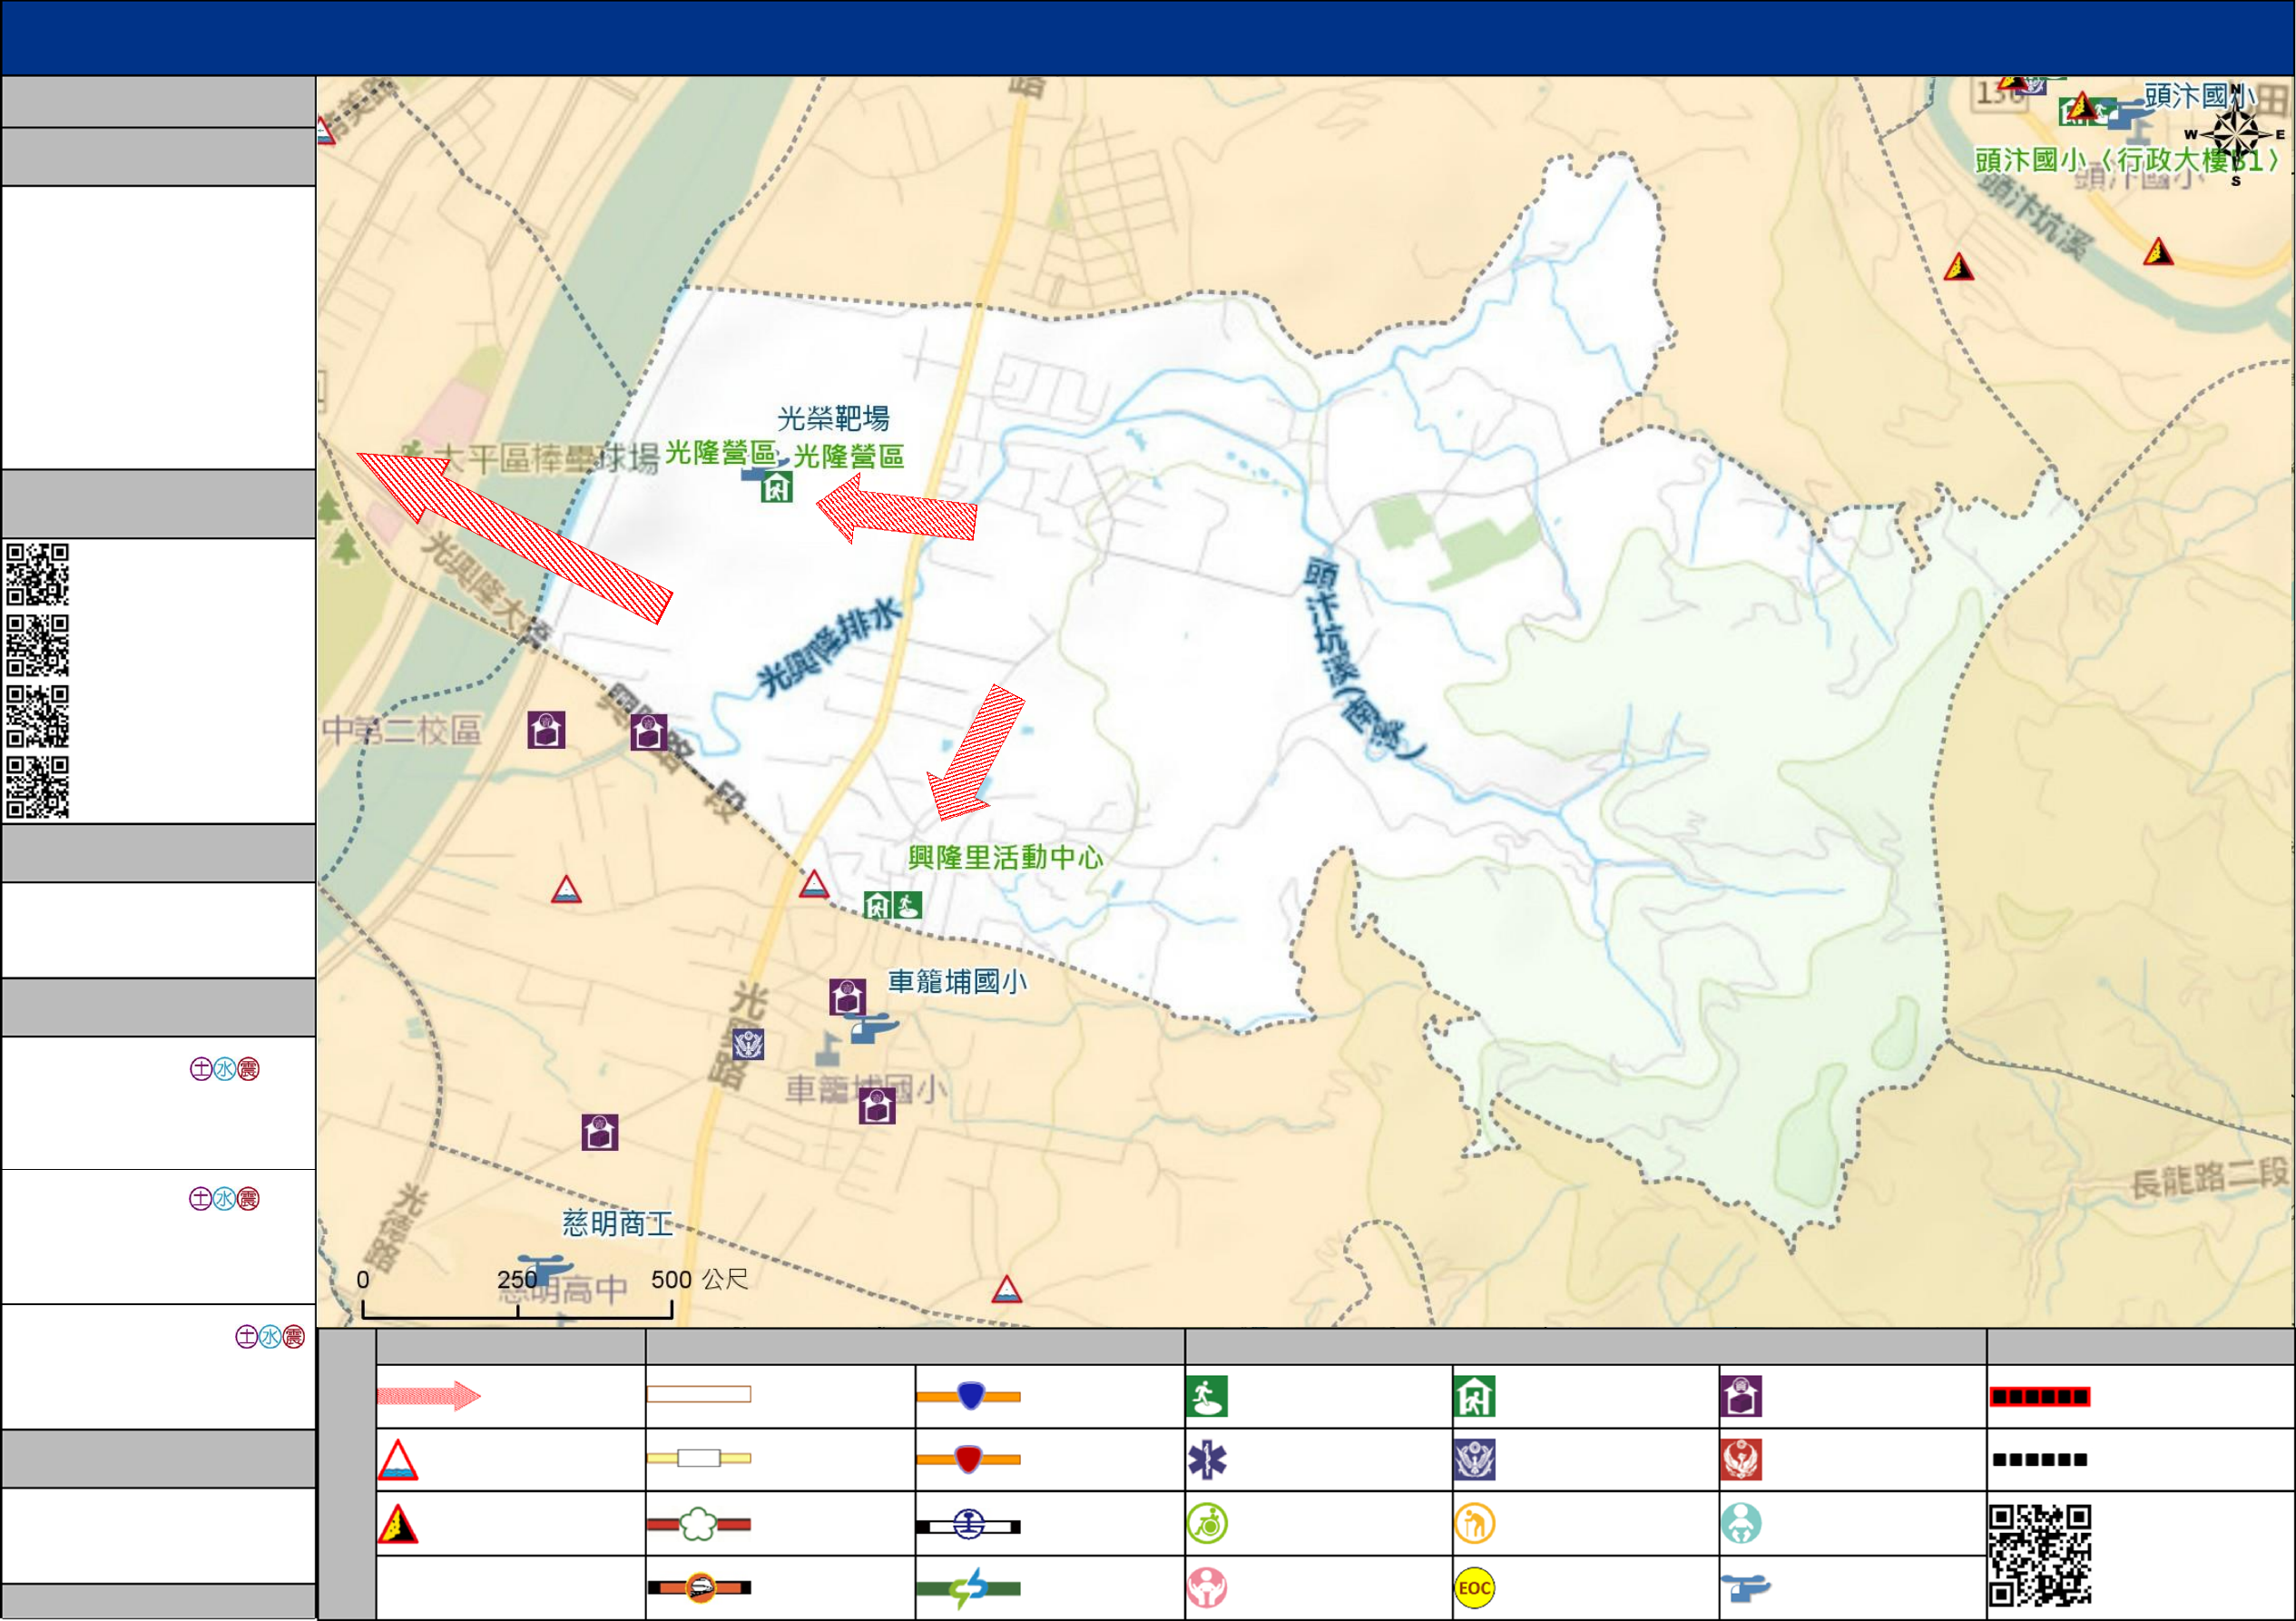Image resolution: width=2296 pixels, height=1621 pixels.
Task: Select the teal infant icon in legend
Action: click(1741, 1524)
